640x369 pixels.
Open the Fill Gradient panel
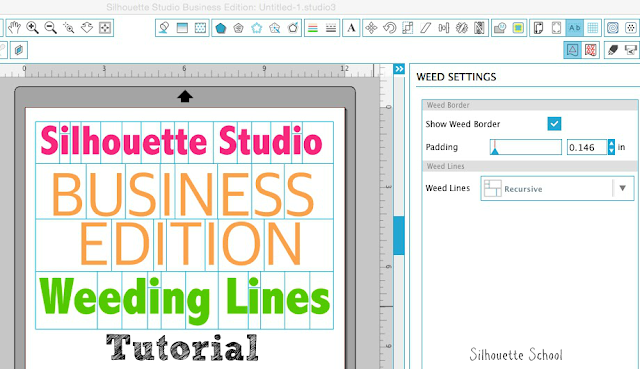(x=182, y=28)
